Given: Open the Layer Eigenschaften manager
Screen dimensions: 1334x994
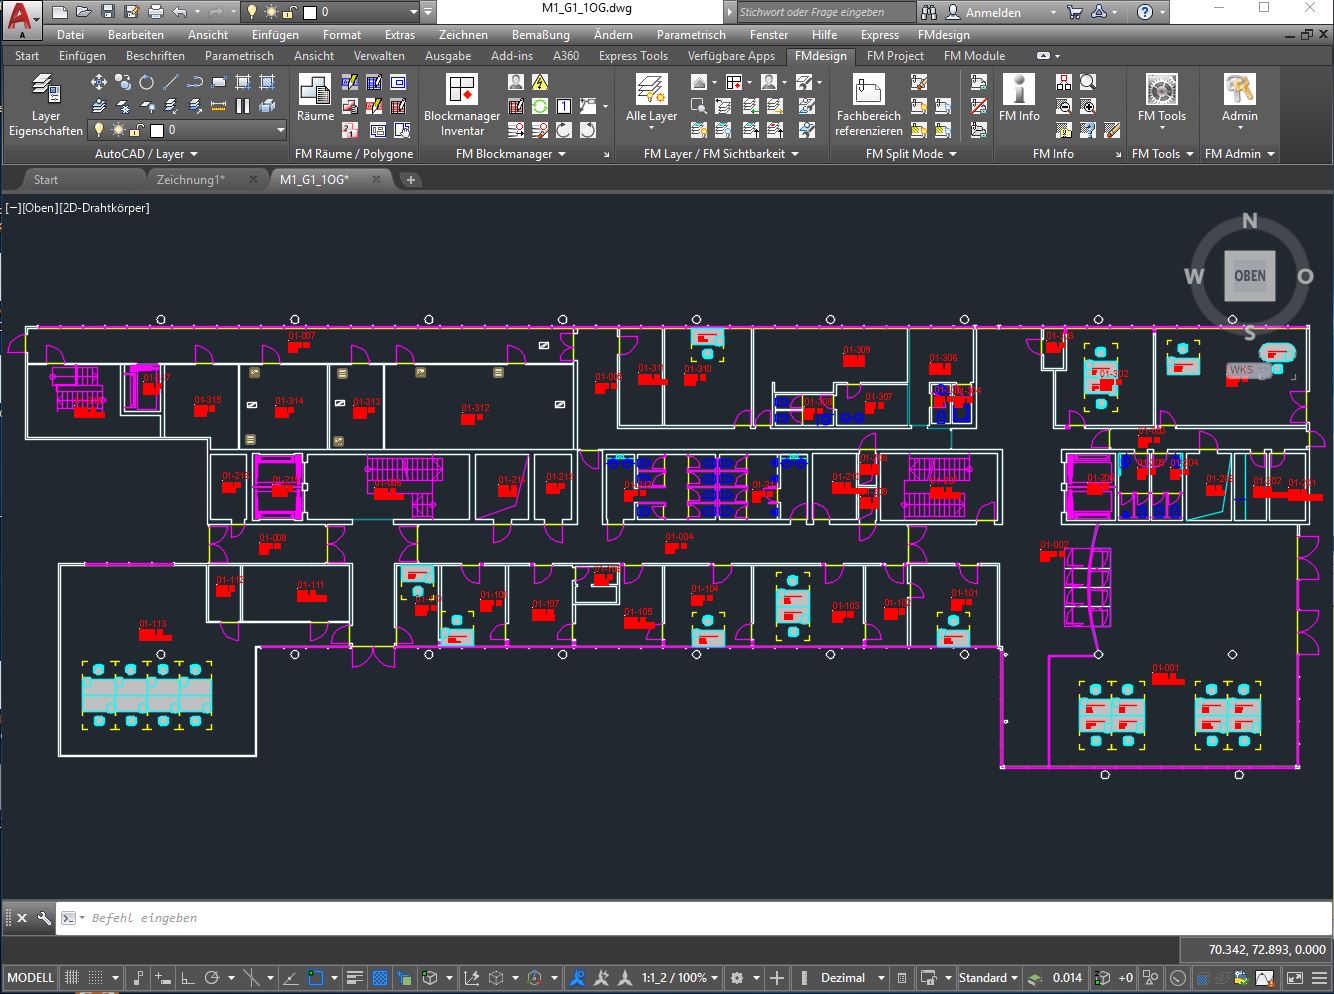Looking at the screenshot, I should click(45, 104).
